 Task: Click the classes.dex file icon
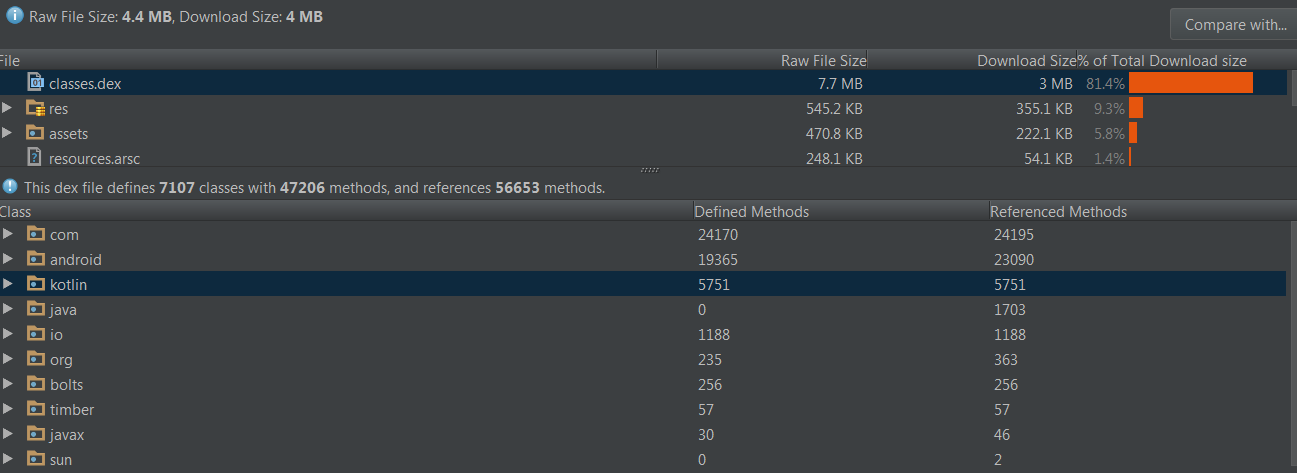click(35, 83)
